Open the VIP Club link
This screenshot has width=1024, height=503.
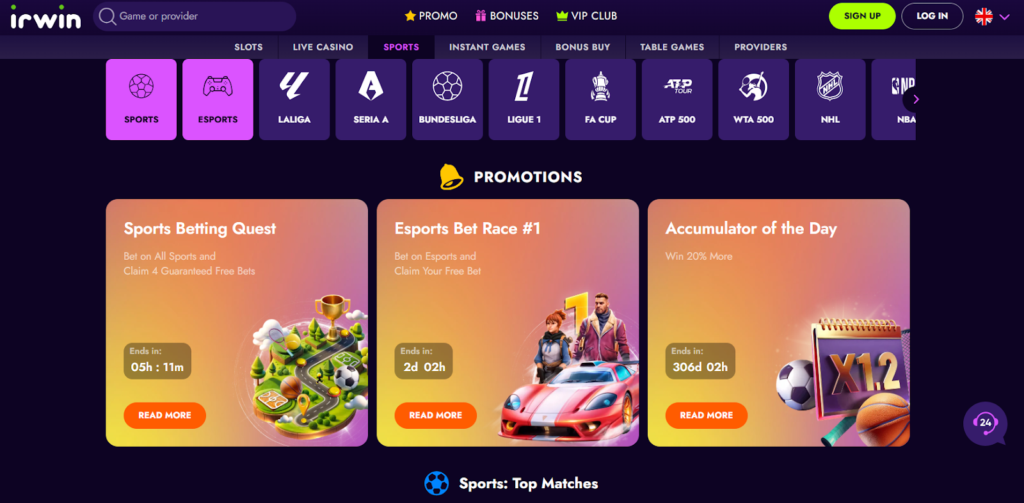click(586, 16)
